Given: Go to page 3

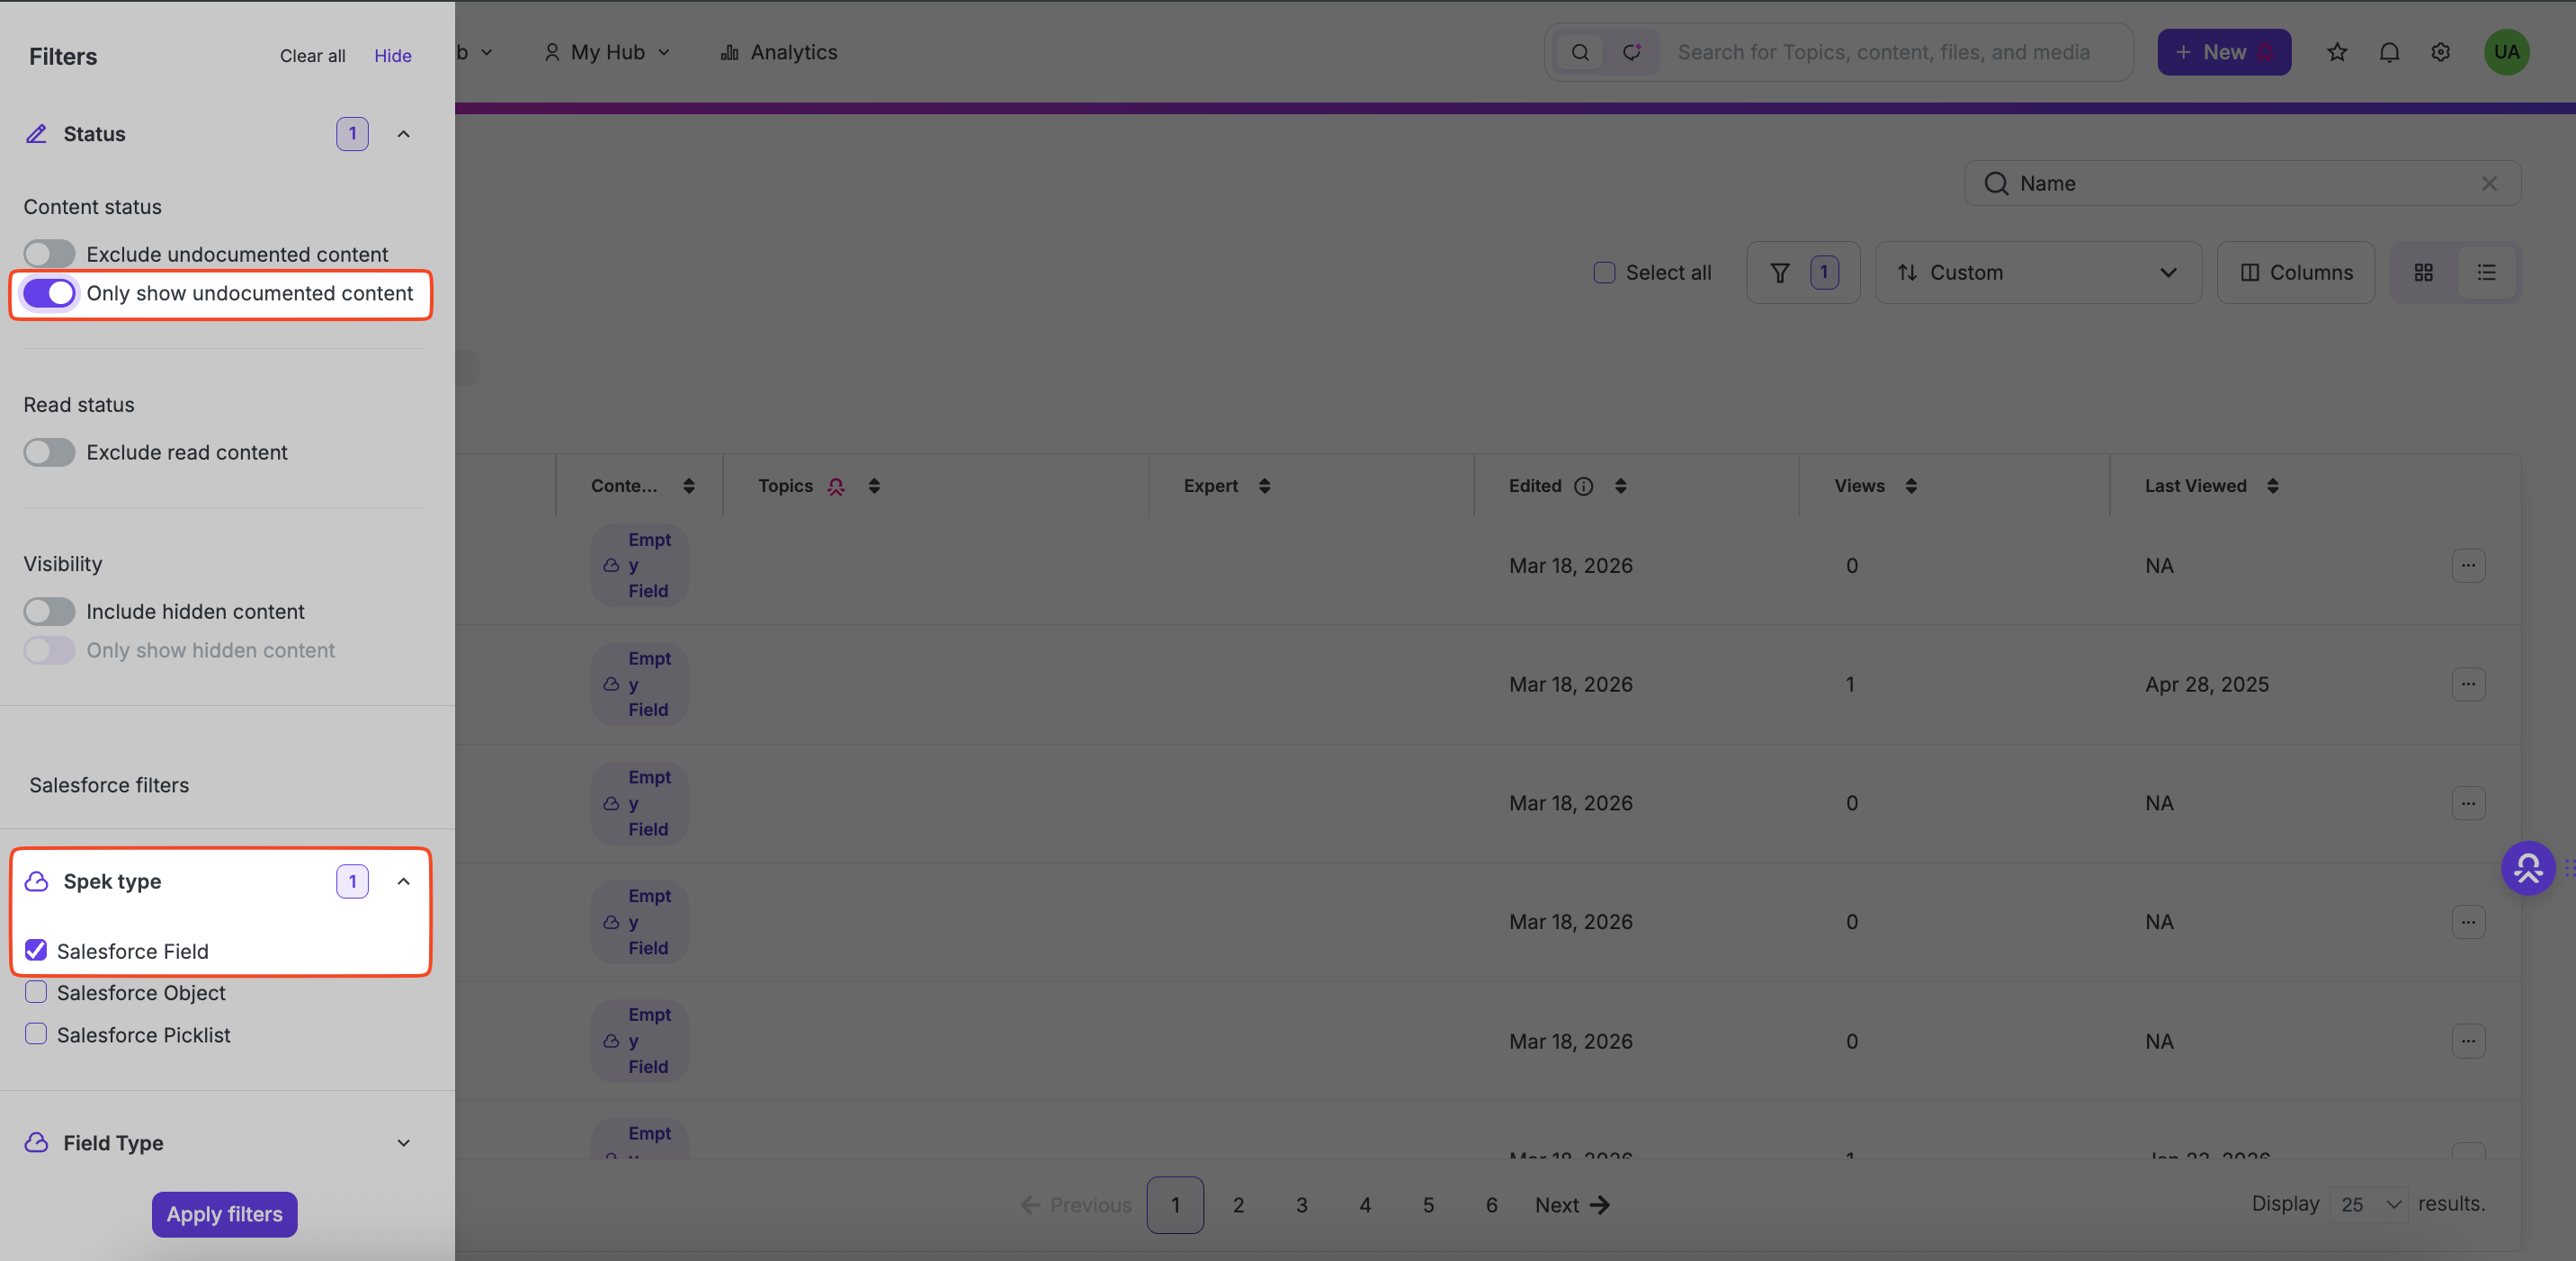Looking at the screenshot, I should (x=1301, y=1205).
